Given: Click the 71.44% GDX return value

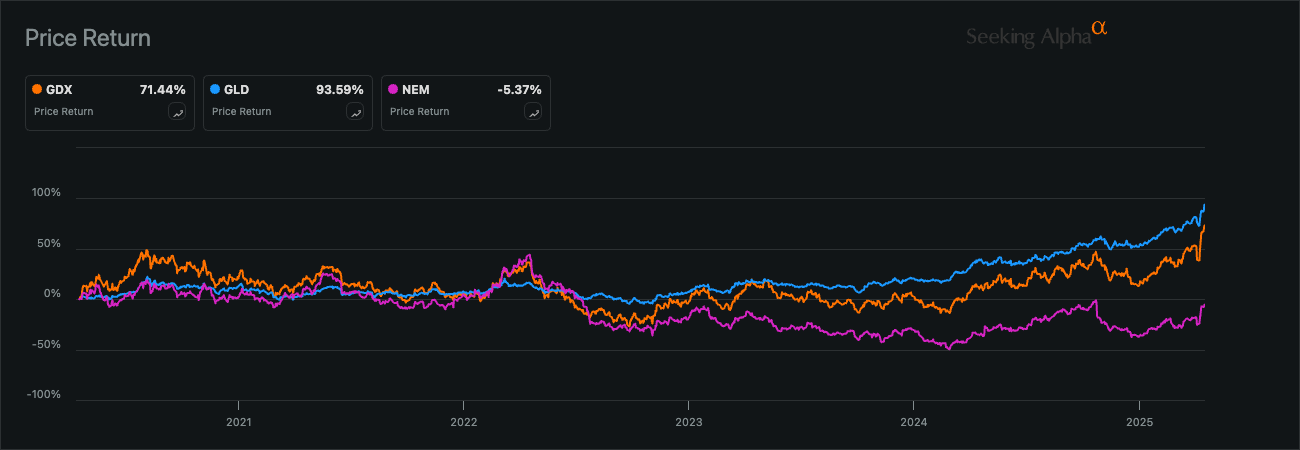Looking at the screenshot, I should pos(163,90).
